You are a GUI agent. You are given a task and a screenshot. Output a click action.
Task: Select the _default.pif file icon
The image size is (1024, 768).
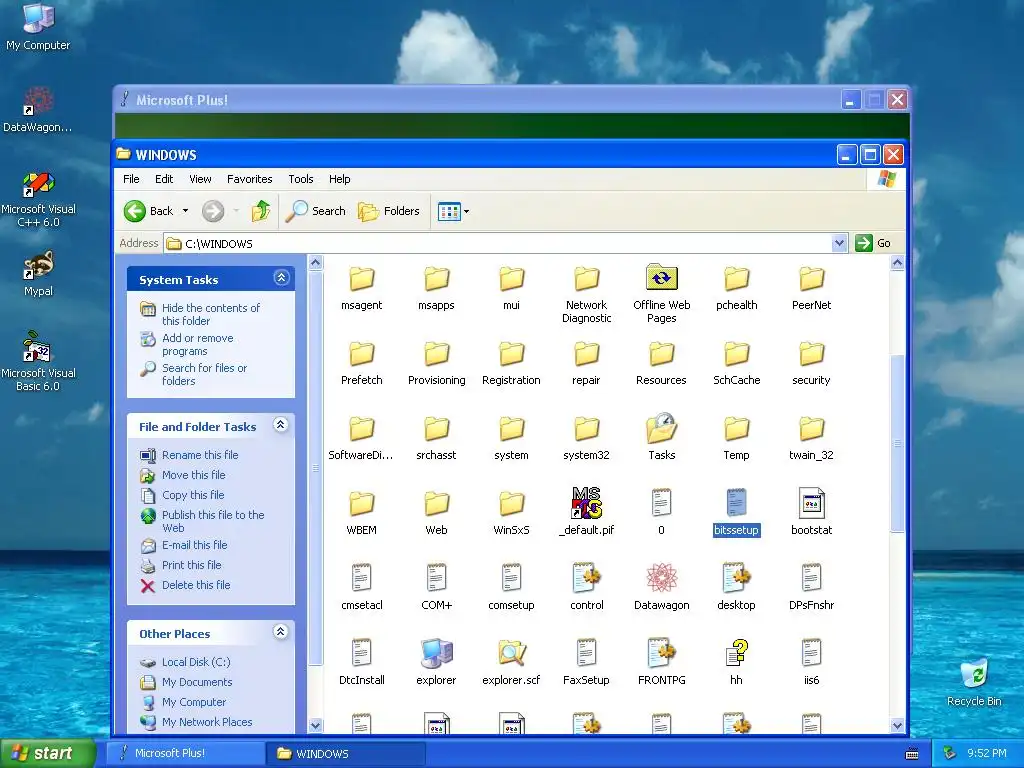586,511
